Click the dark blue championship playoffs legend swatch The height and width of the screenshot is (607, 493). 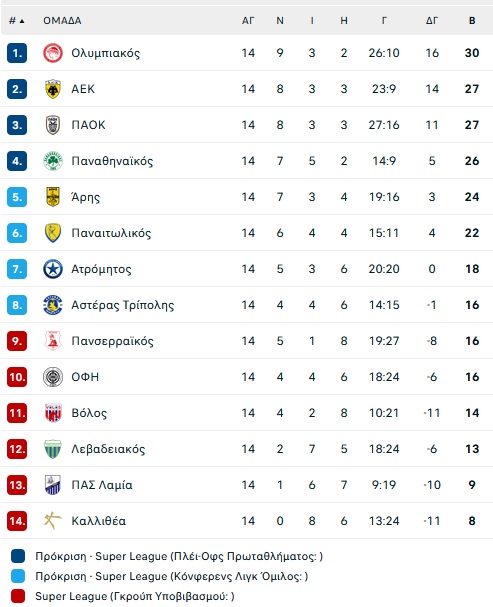(x=18, y=556)
